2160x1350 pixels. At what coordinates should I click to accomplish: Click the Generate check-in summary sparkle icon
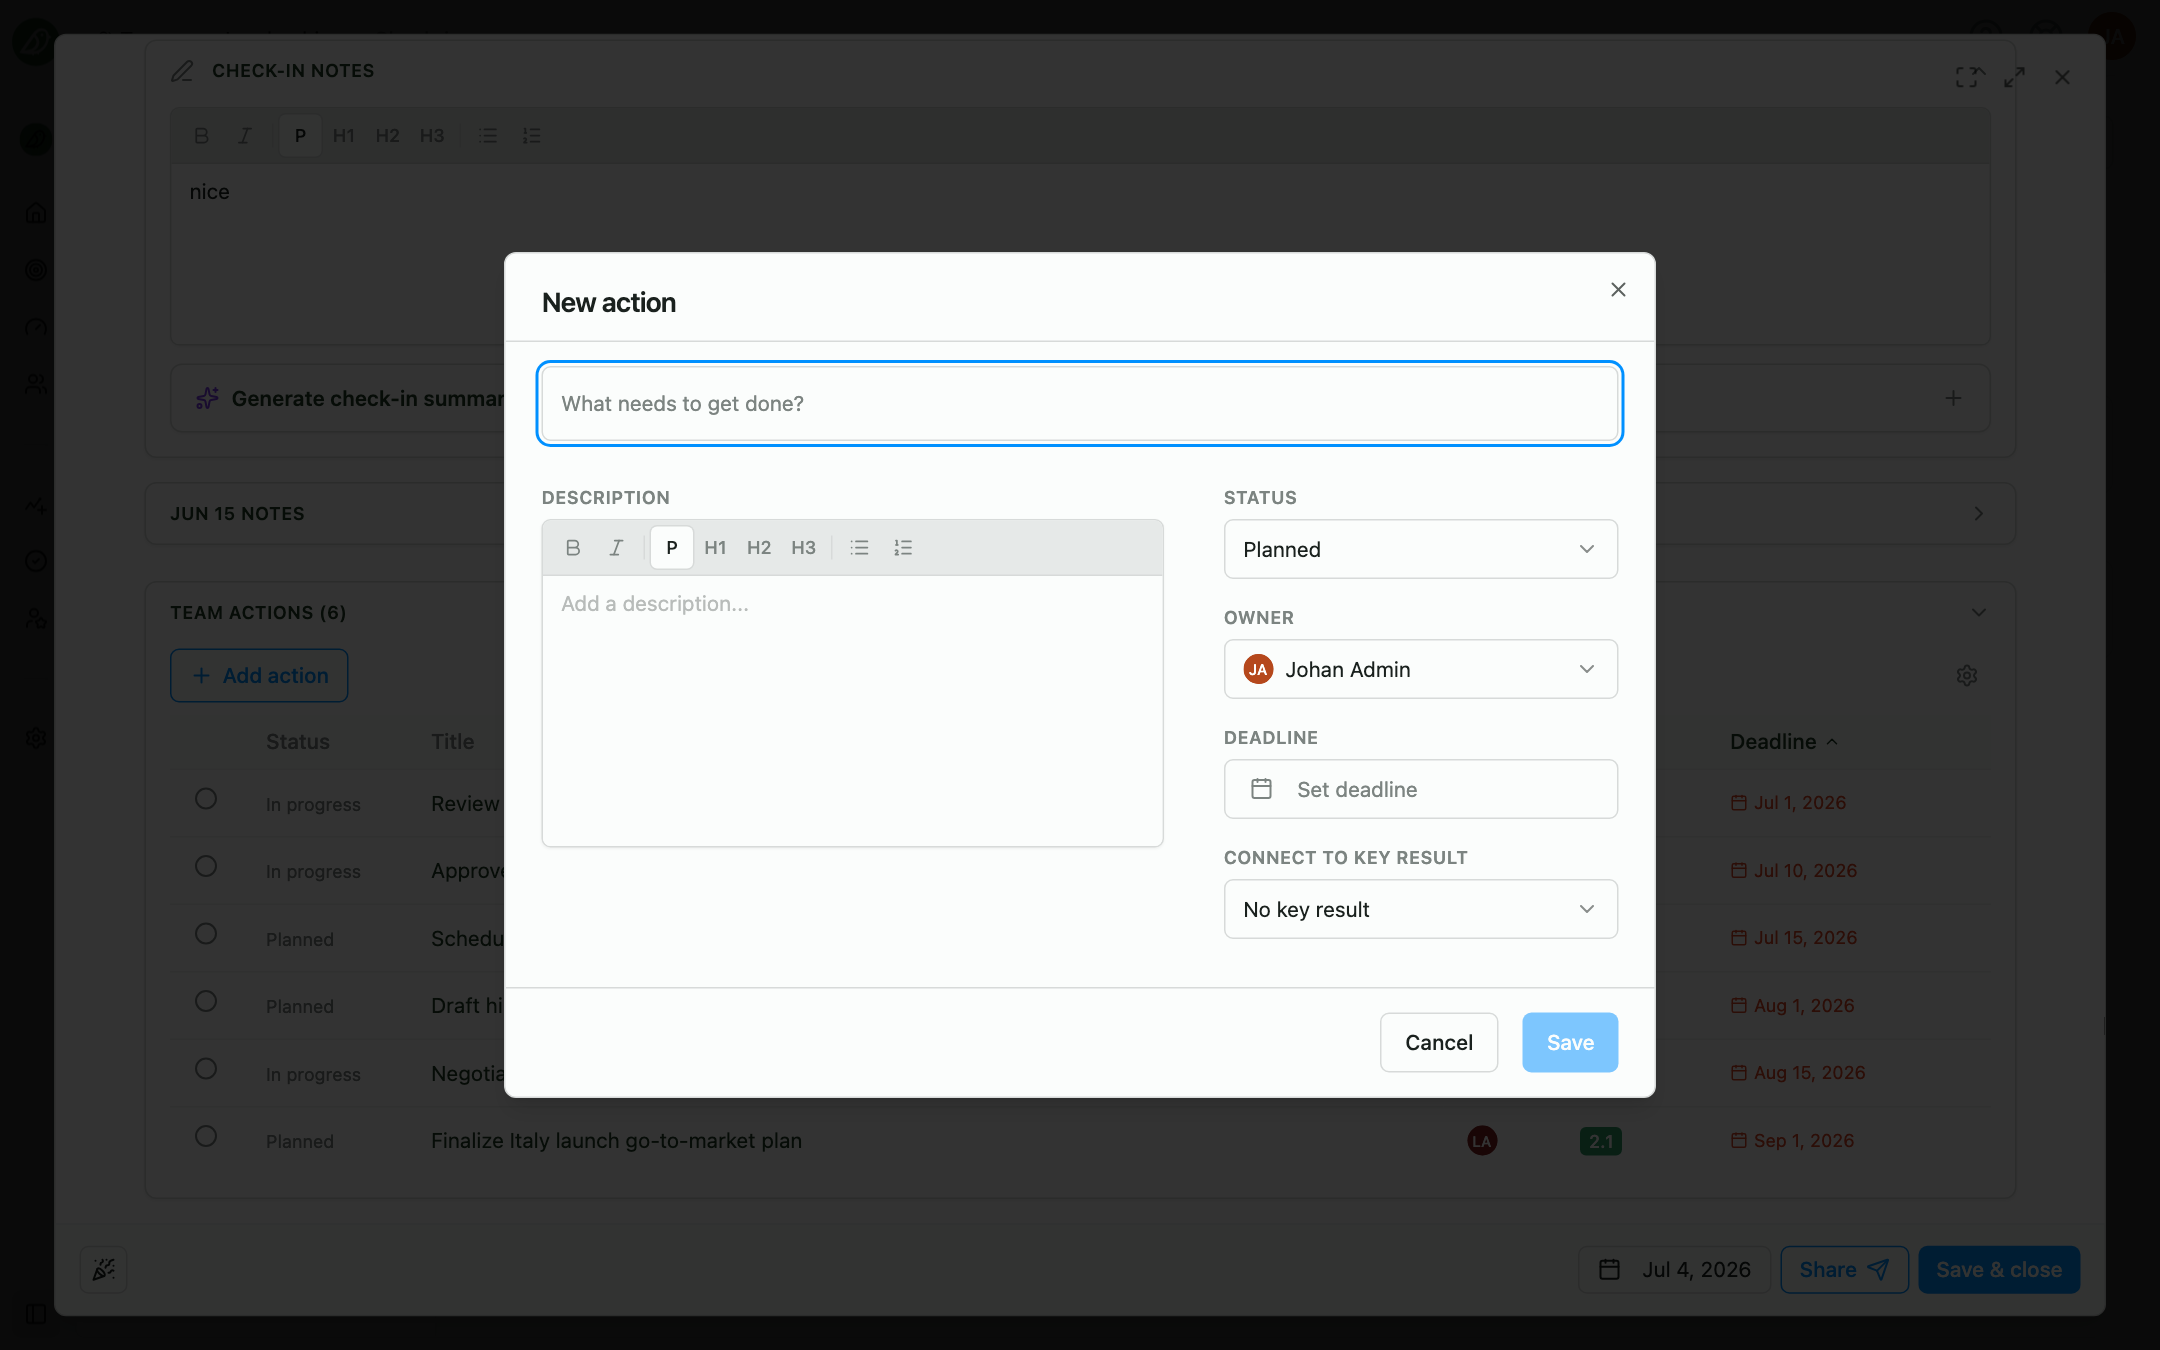(x=207, y=398)
